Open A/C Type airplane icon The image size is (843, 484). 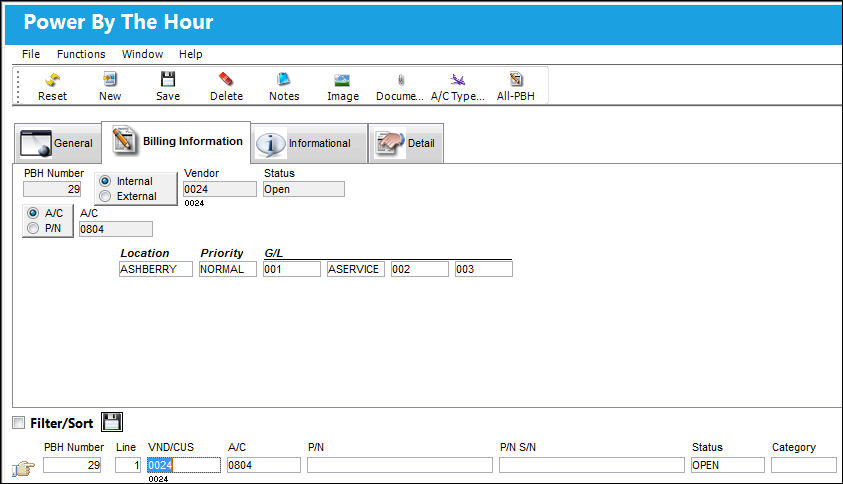coord(458,80)
